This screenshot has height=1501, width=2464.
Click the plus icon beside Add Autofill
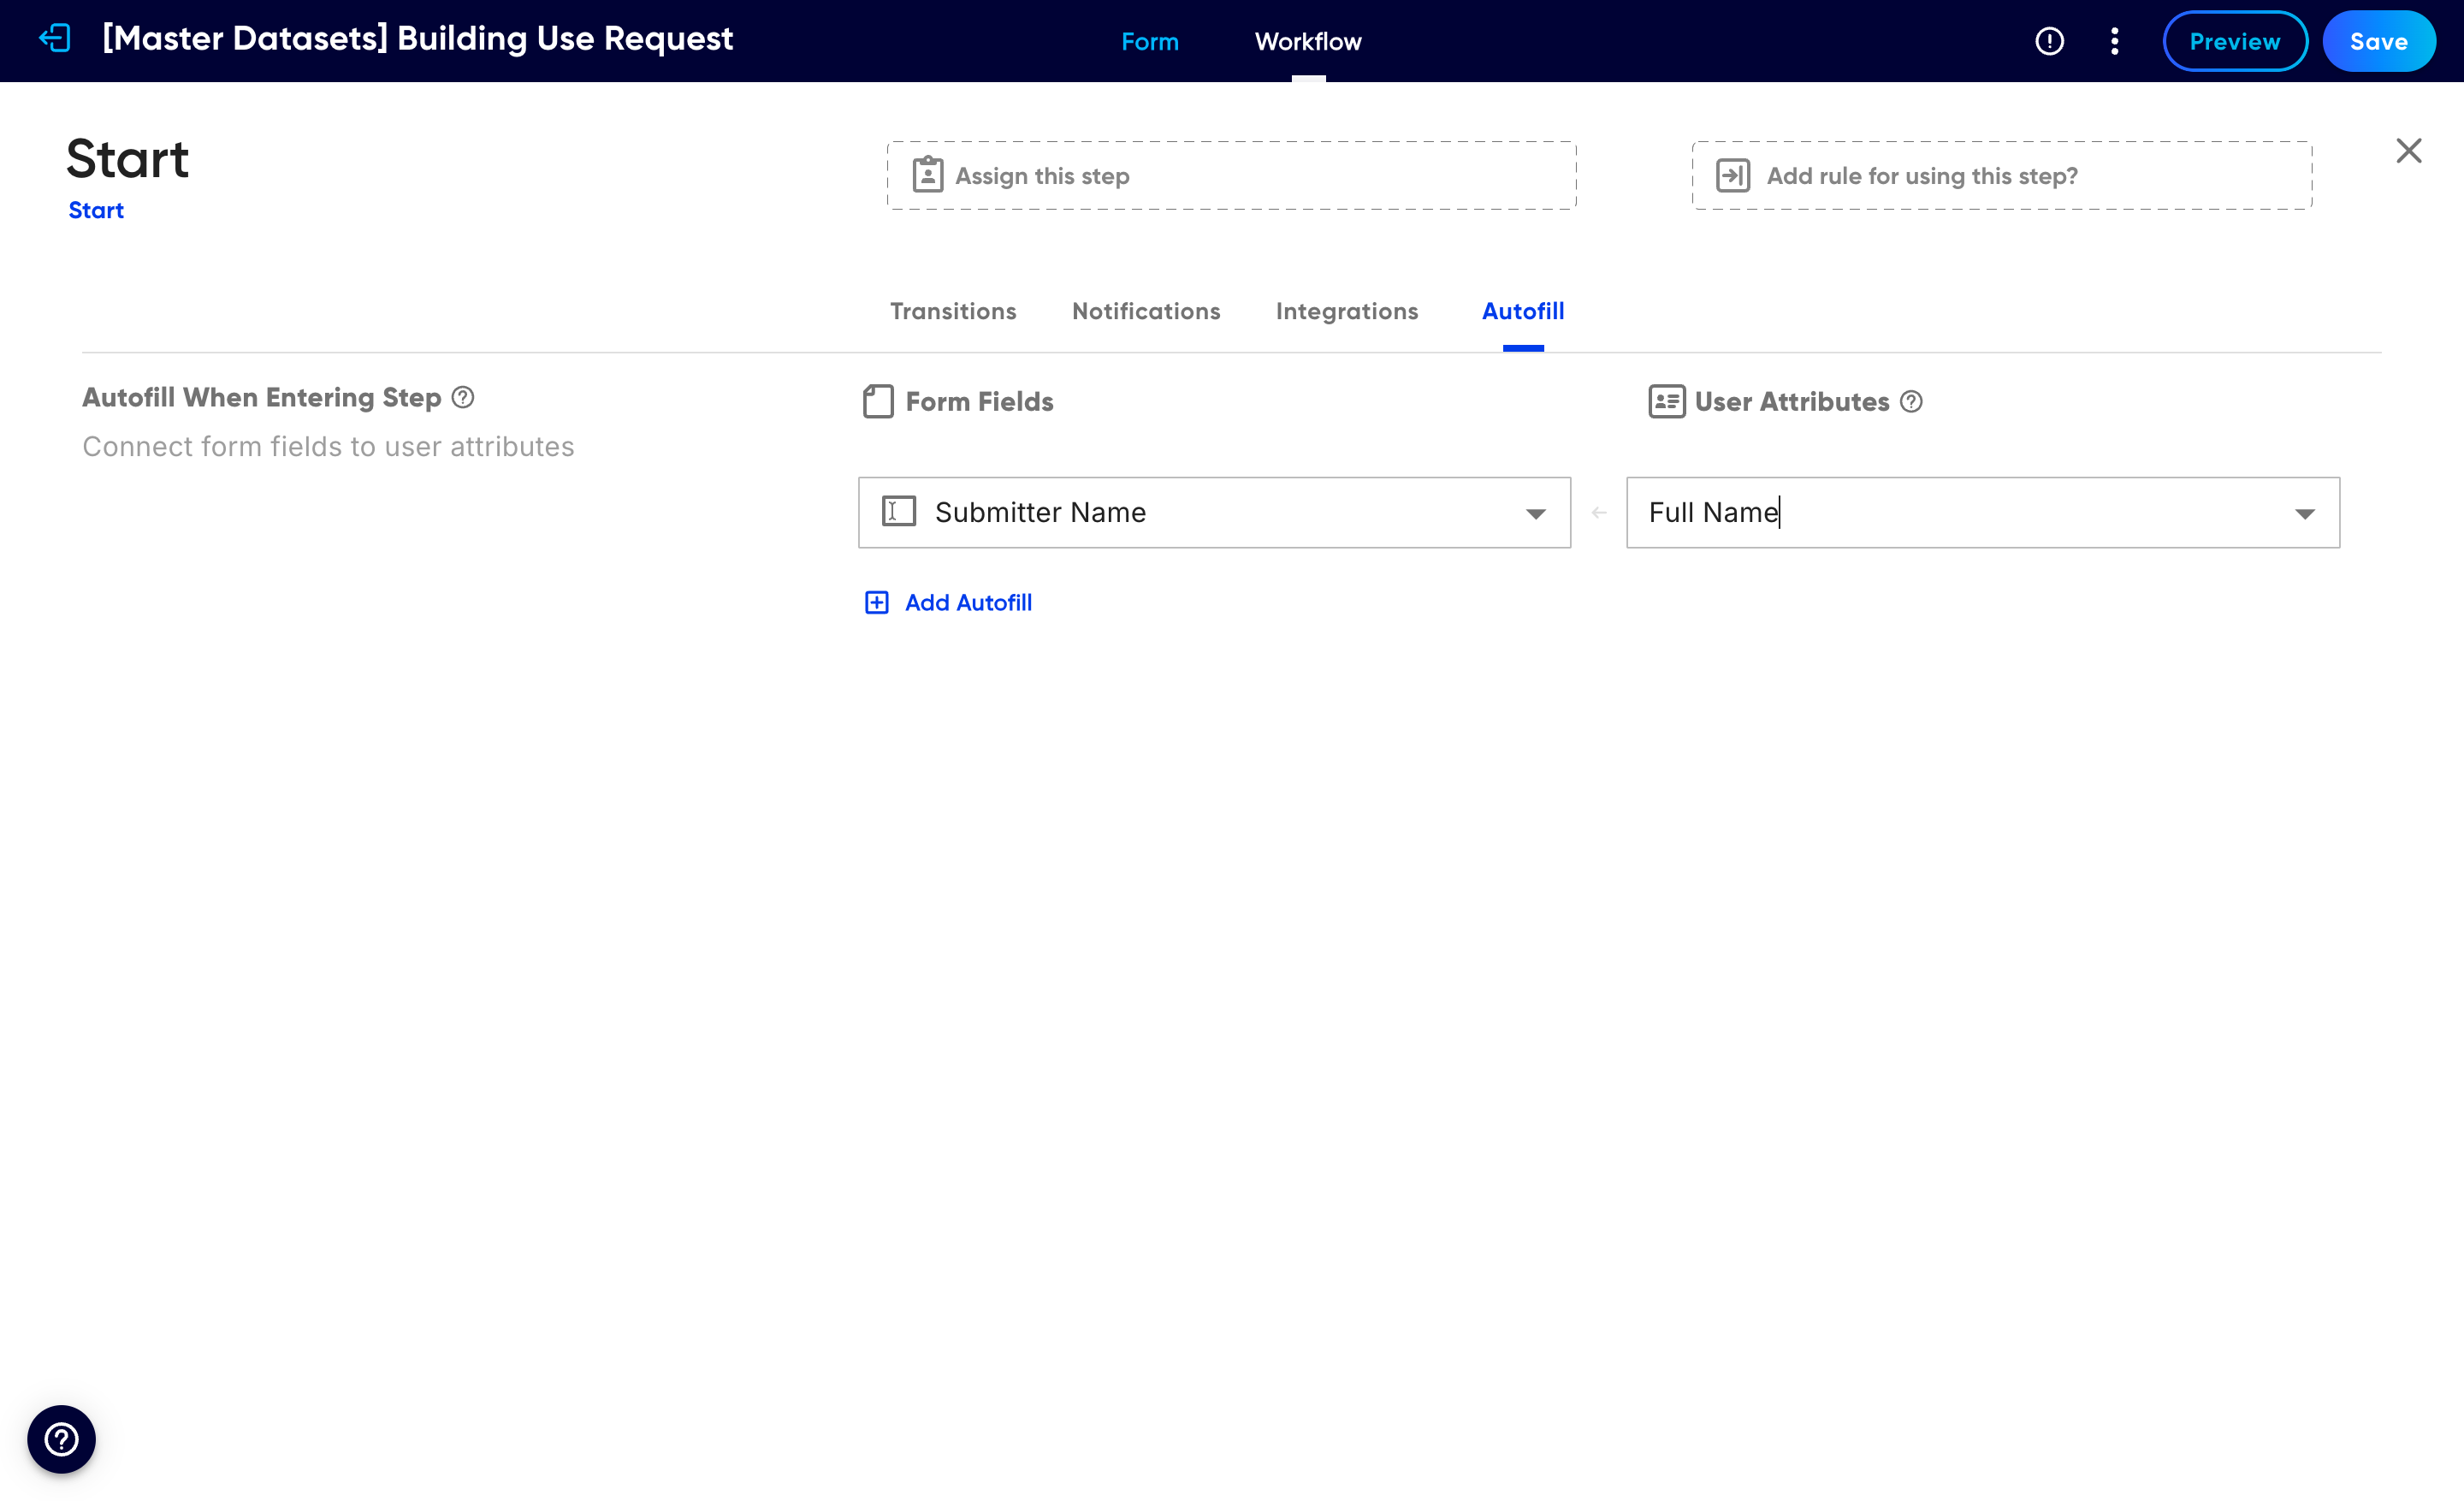[876, 602]
